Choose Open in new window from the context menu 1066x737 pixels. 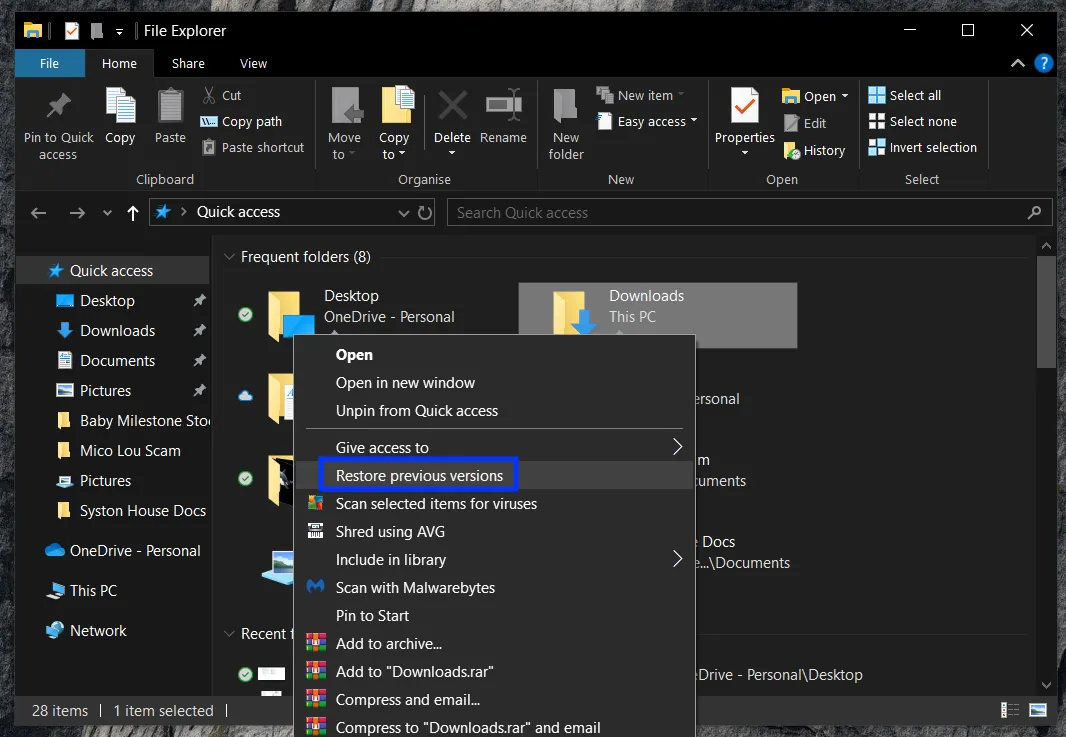point(404,382)
